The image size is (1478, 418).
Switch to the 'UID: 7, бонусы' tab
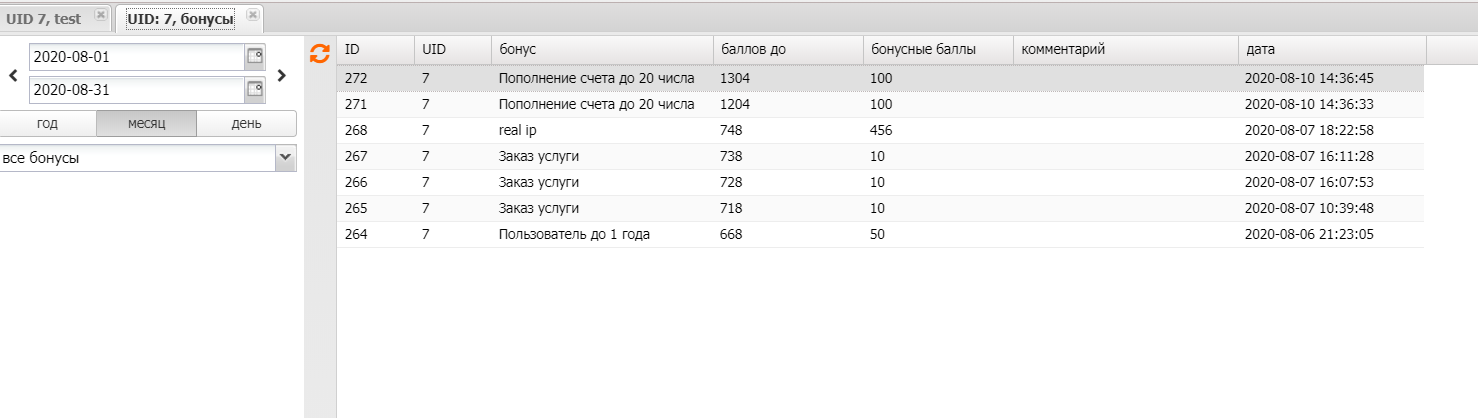tap(180, 18)
